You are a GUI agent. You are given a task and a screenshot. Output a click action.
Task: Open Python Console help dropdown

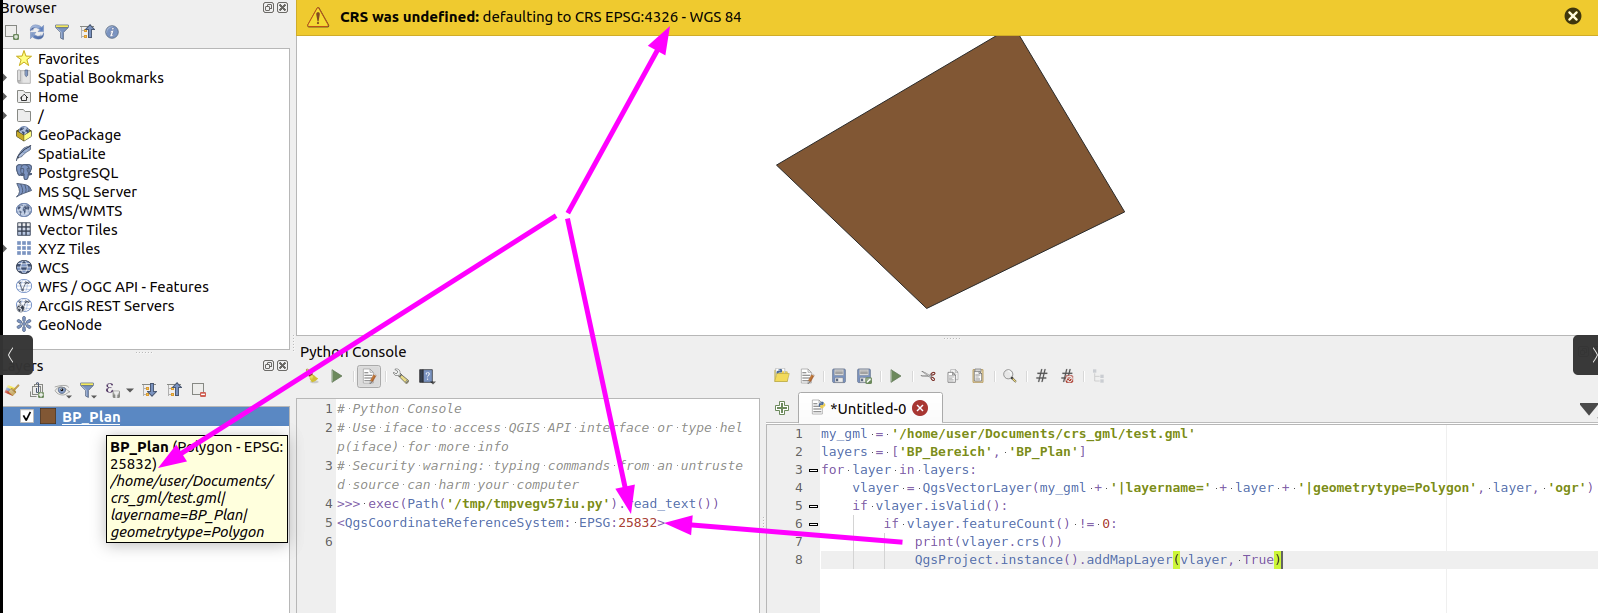click(427, 376)
